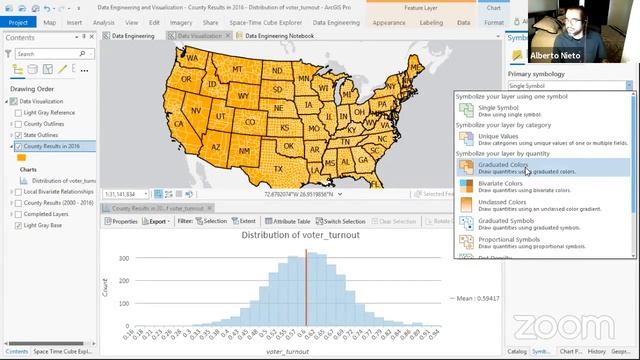Image resolution: width=640 pixels, height=360 pixels.
Task: Toggle the Light Gray Reference layer checkbox
Action: click(x=18, y=113)
